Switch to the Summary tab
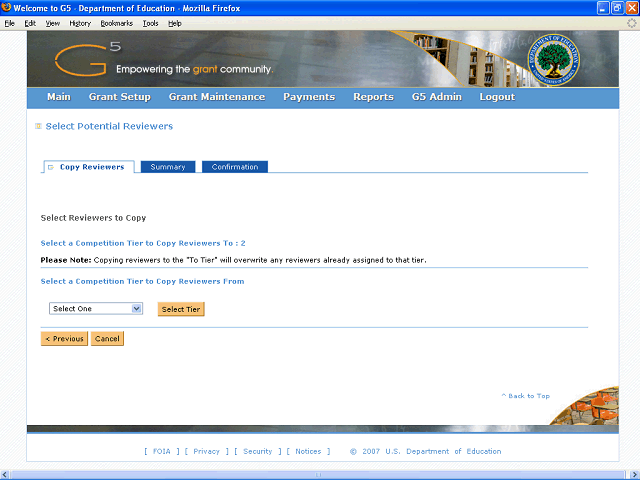The image size is (640, 480). click(x=168, y=167)
